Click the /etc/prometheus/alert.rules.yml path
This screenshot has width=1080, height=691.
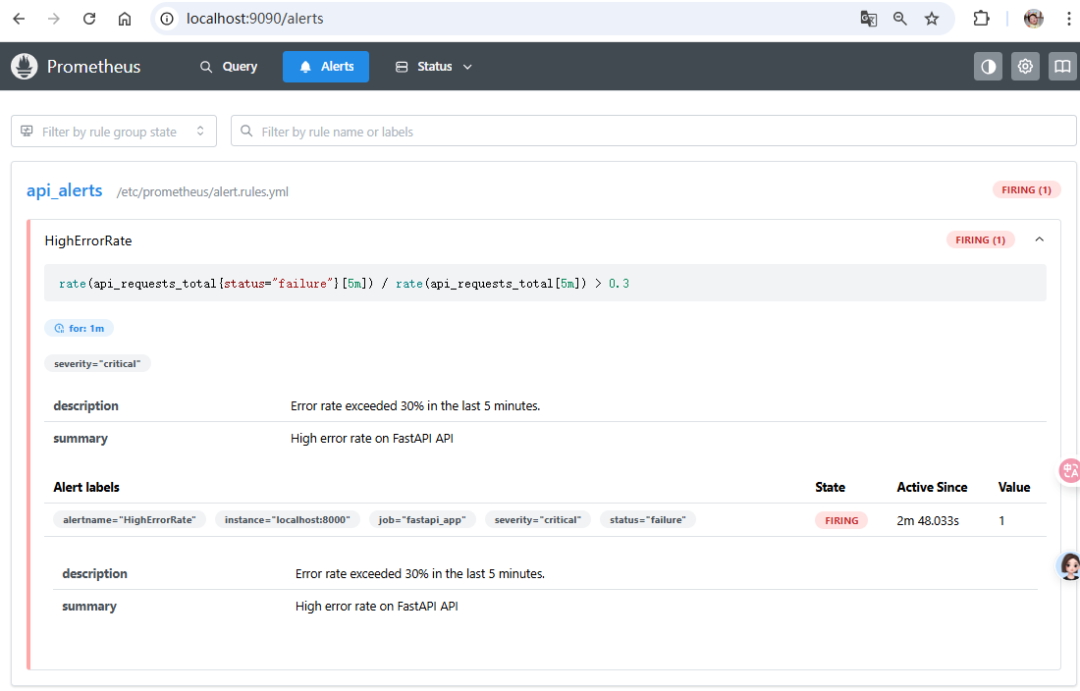[x=202, y=192]
